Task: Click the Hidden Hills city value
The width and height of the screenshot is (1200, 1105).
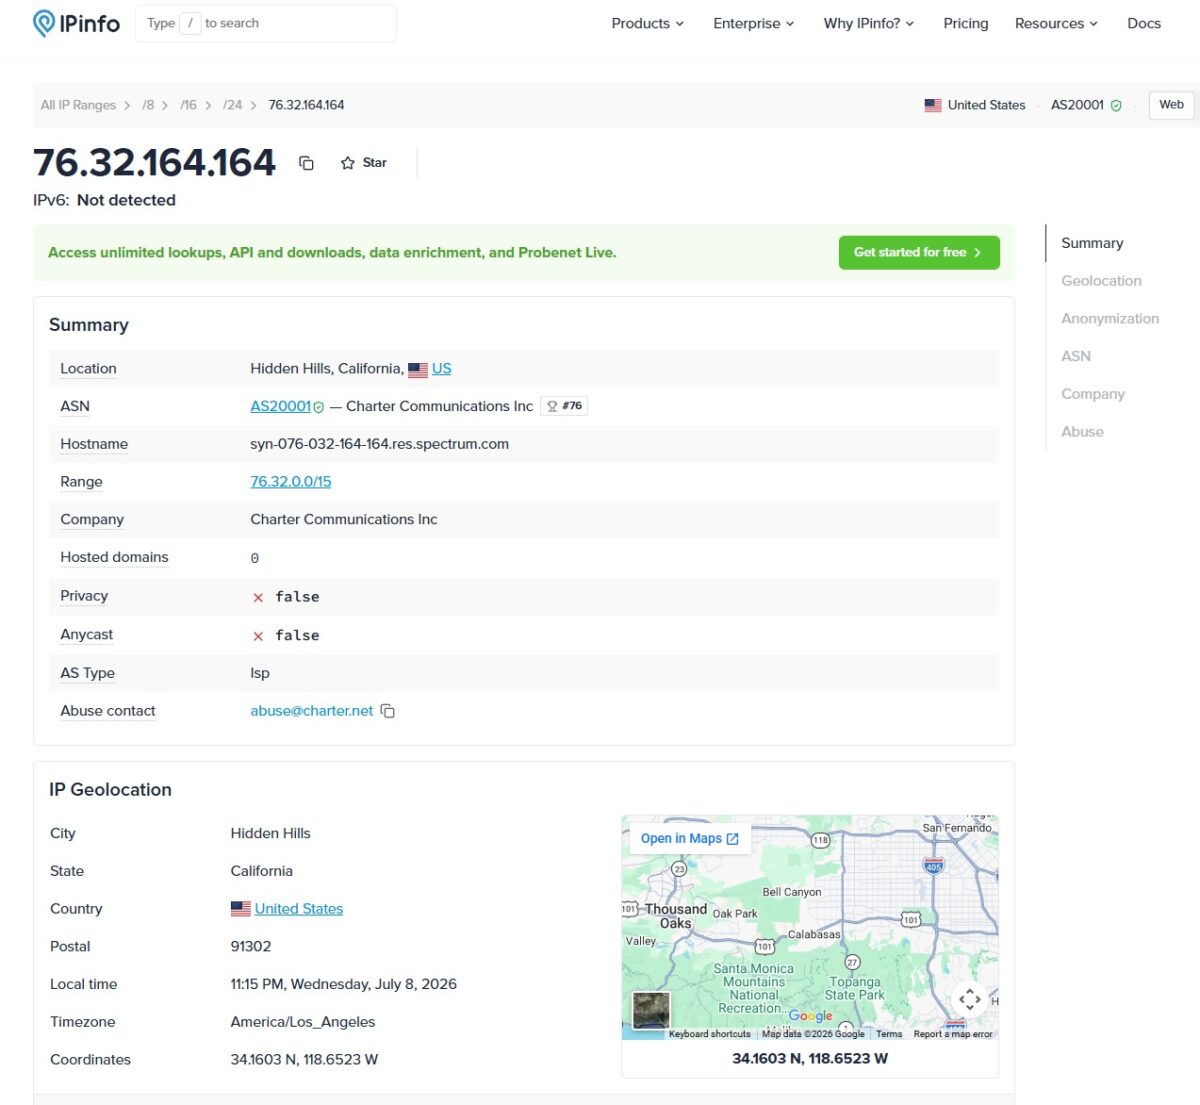Action: 270,833
